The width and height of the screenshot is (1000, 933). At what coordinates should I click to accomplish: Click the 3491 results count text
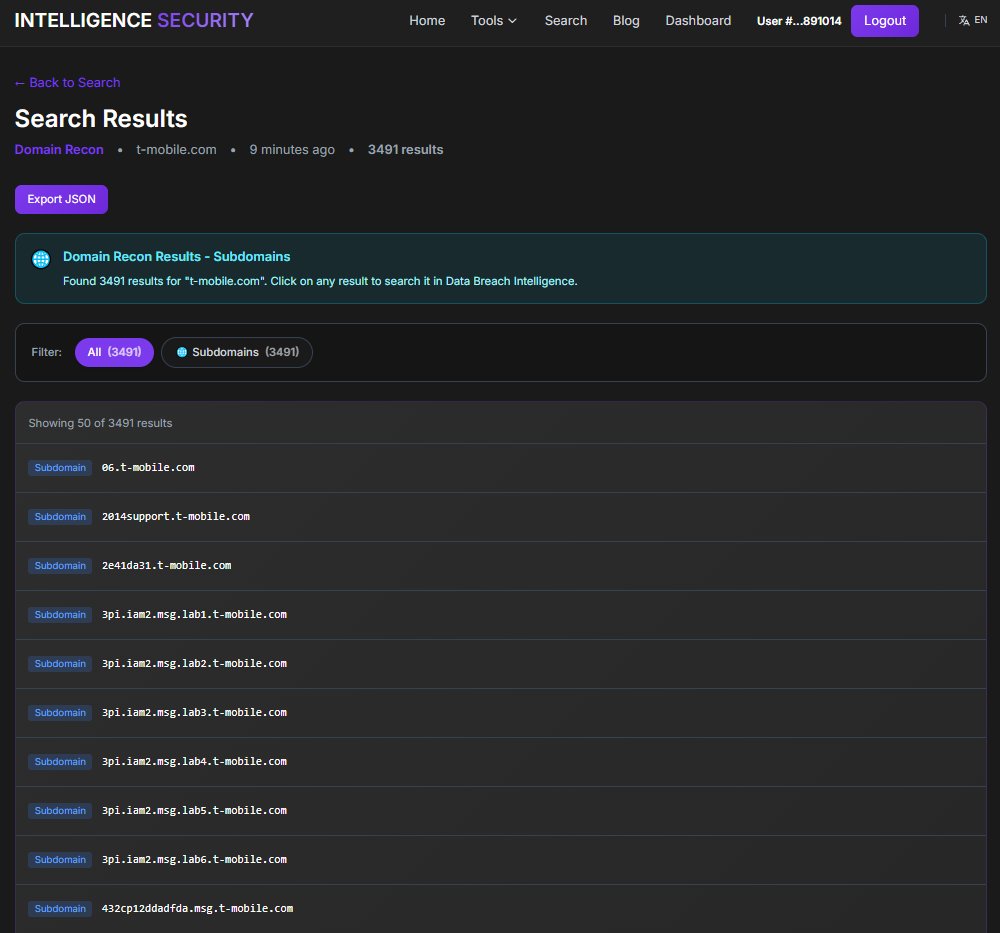405,149
